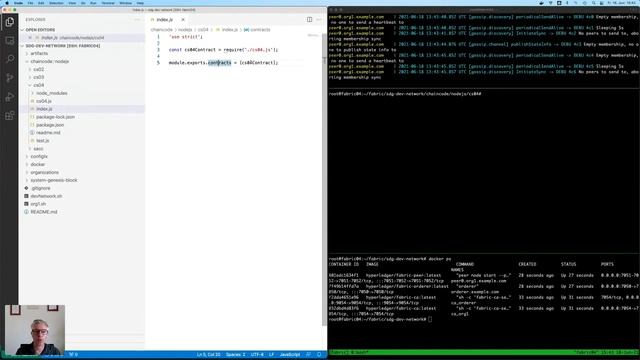Click the docker ps terminal prompt line

390,259
